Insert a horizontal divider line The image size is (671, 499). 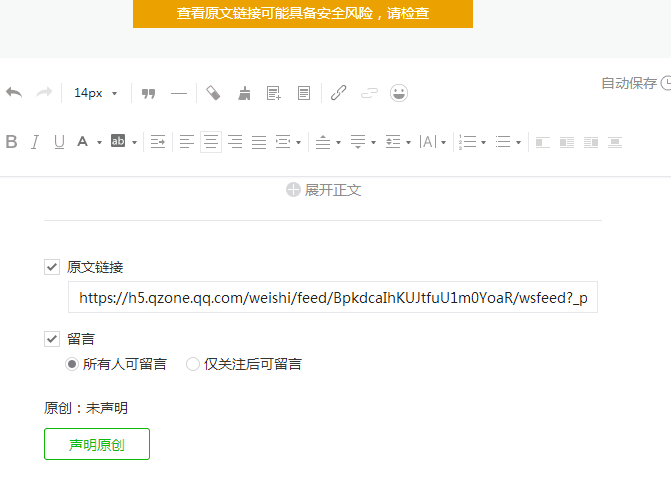pos(179,93)
